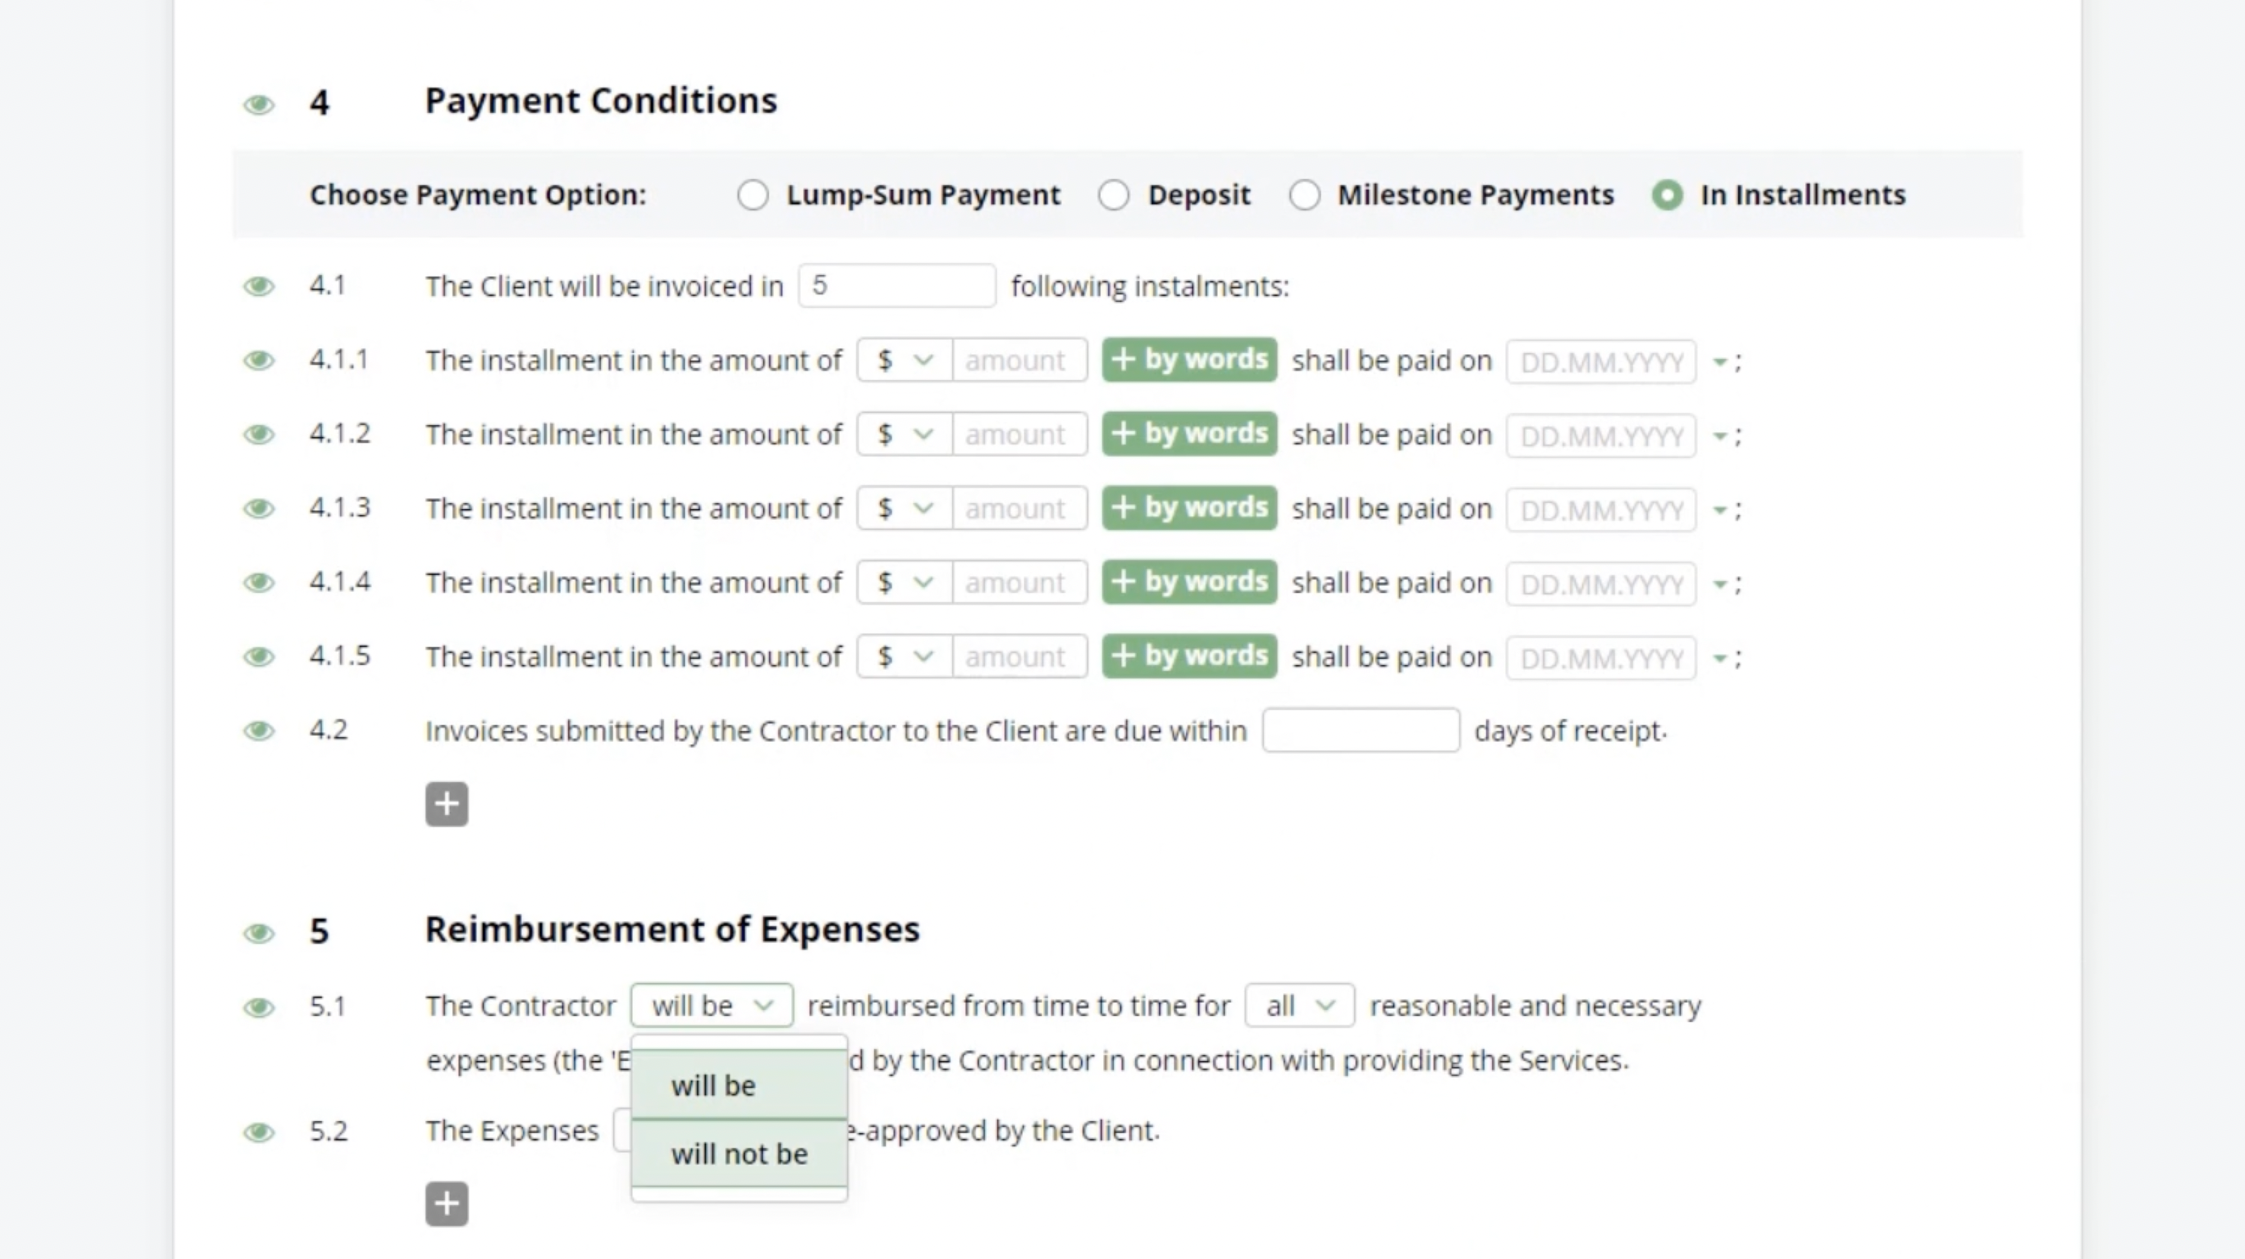The width and height of the screenshot is (2245, 1259).
Task: Choose Milestone Payments radio option
Action: (x=1304, y=194)
